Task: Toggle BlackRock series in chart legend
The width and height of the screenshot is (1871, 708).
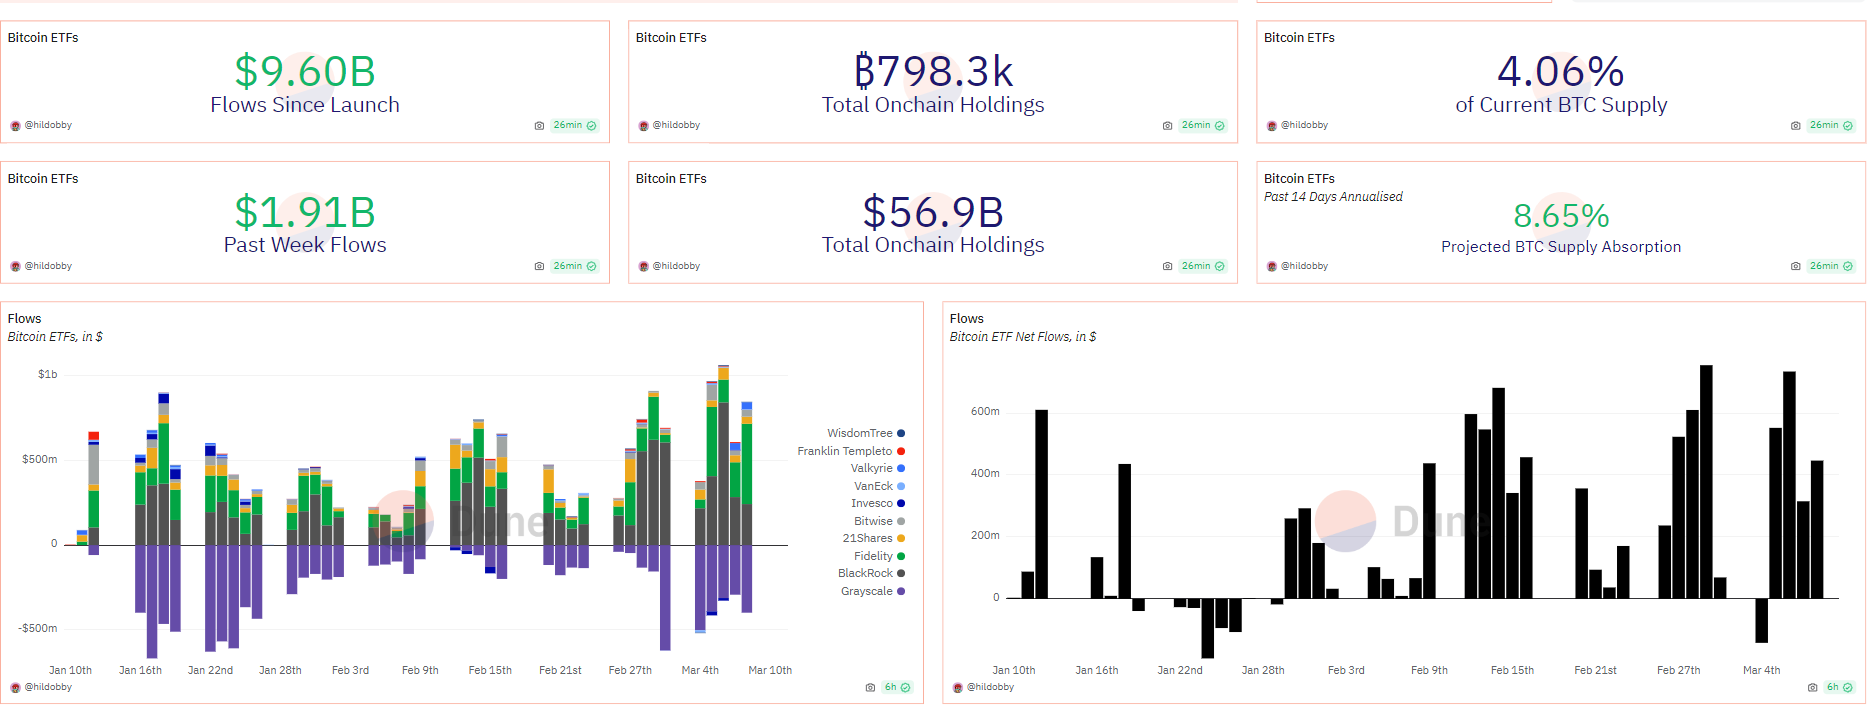Action: (x=865, y=574)
